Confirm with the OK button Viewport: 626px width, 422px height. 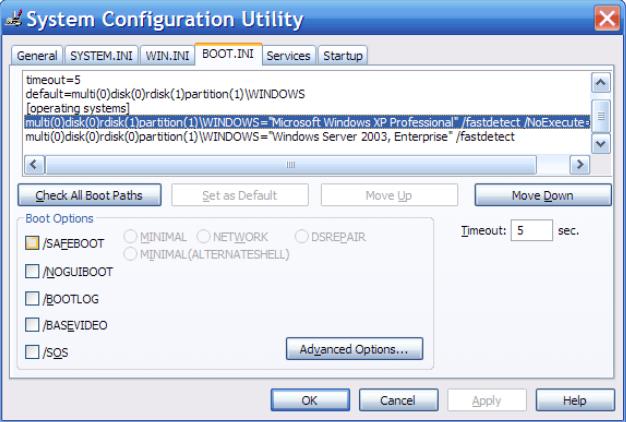(x=310, y=400)
